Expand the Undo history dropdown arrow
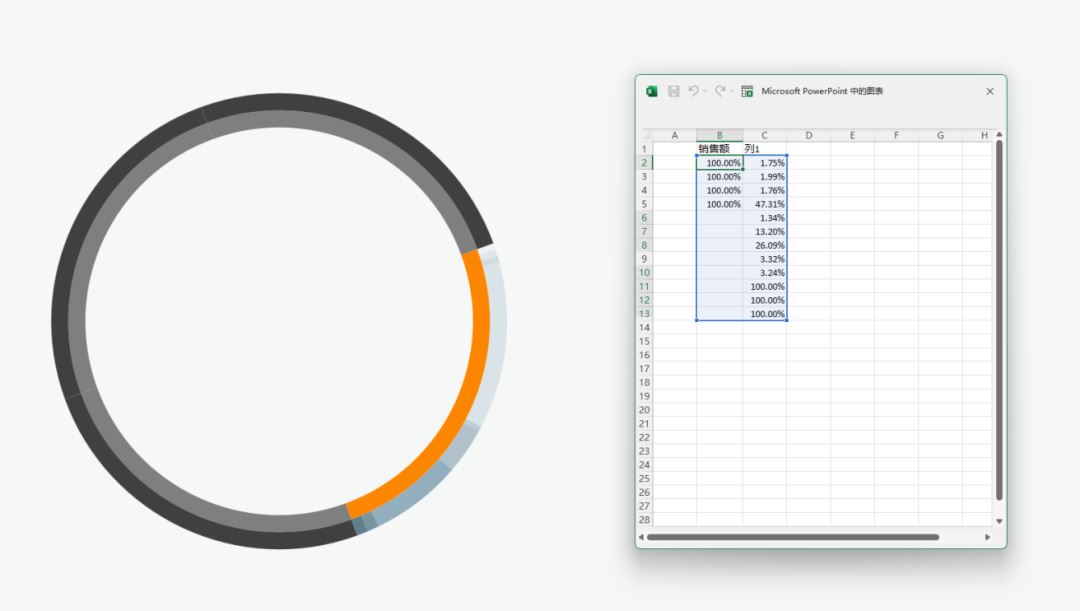The height and width of the screenshot is (611, 1080). click(705, 91)
